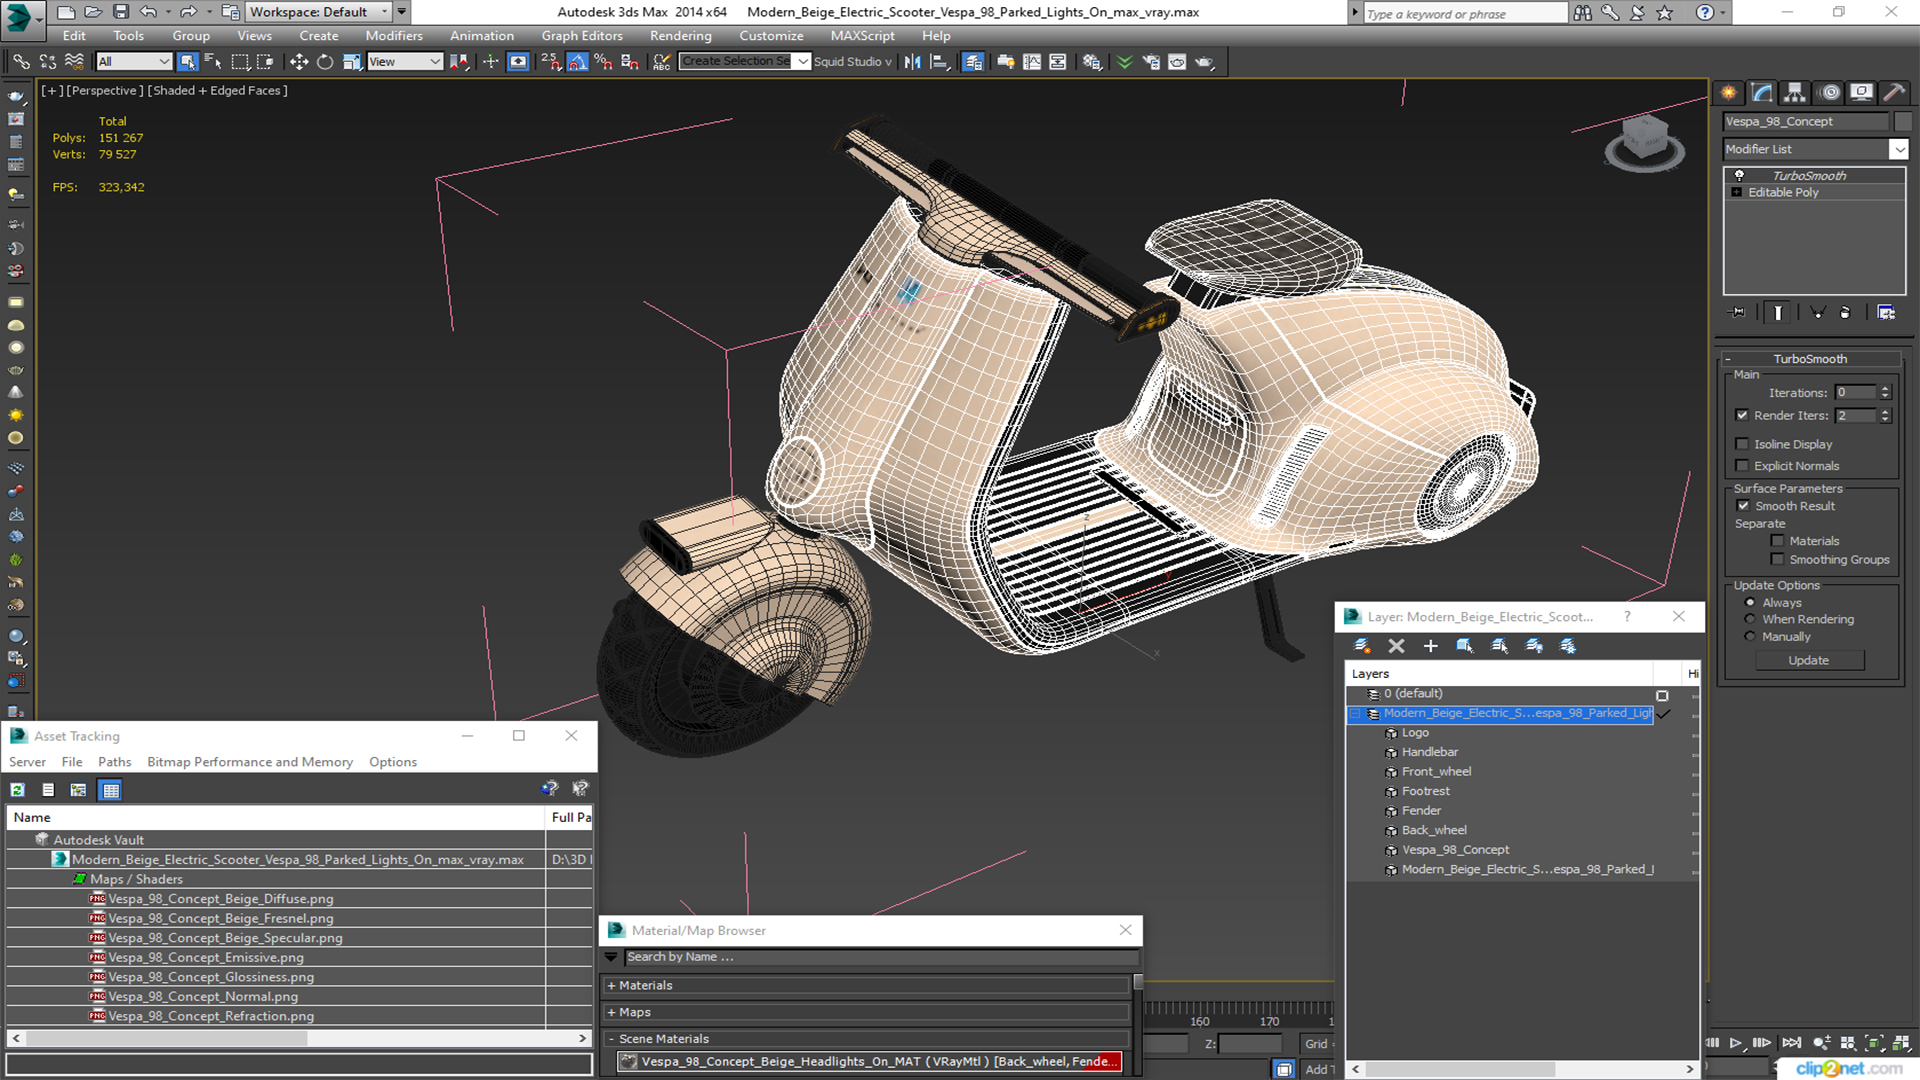The width and height of the screenshot is (1920, 1080).
Task: Select the Move tool in main toolbar
Action: tap(298, 62)
